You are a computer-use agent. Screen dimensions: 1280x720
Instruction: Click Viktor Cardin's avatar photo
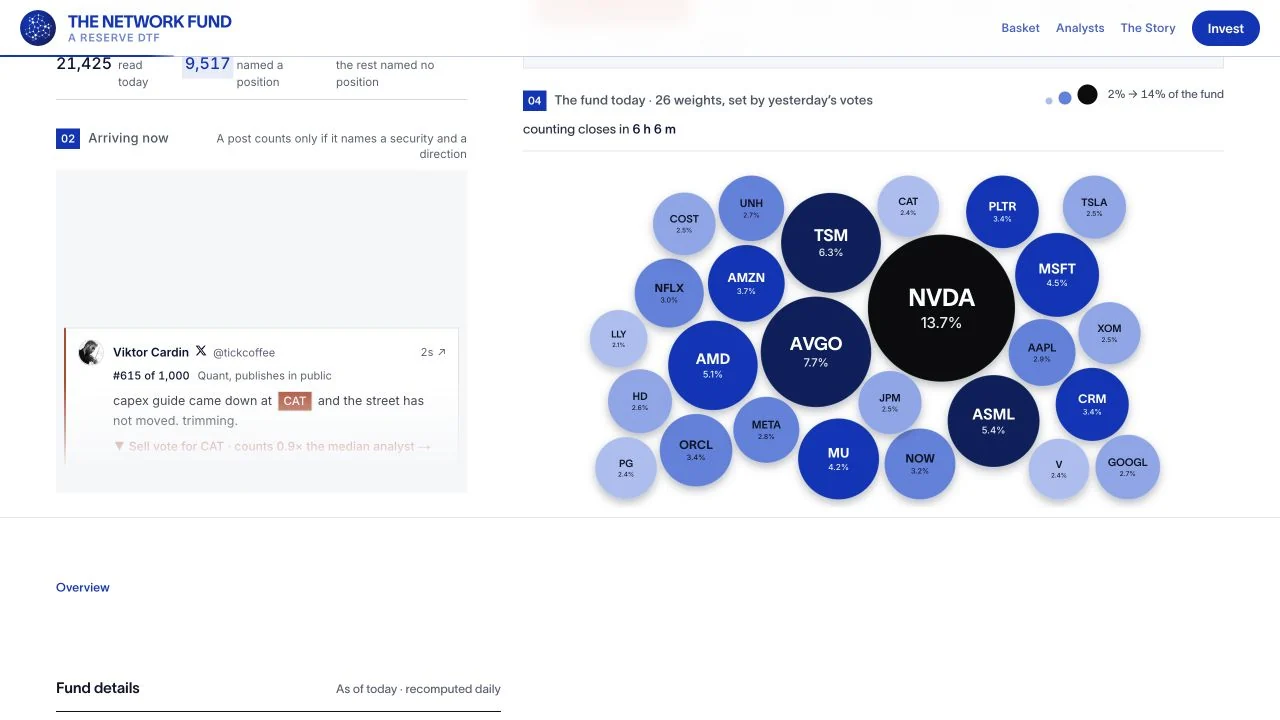pyautogui.click(x=91, y=352)
